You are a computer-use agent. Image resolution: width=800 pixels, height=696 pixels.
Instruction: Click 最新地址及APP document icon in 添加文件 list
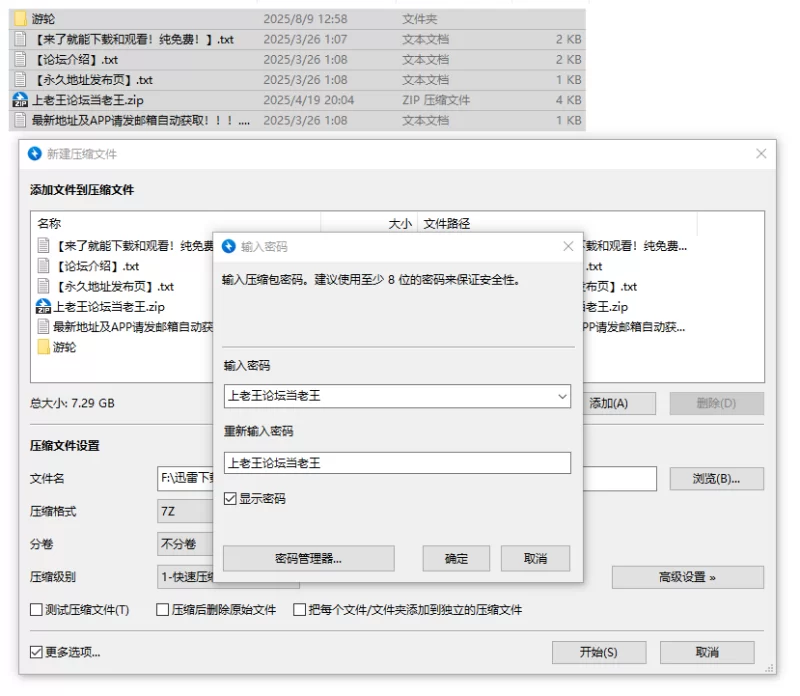43,327
